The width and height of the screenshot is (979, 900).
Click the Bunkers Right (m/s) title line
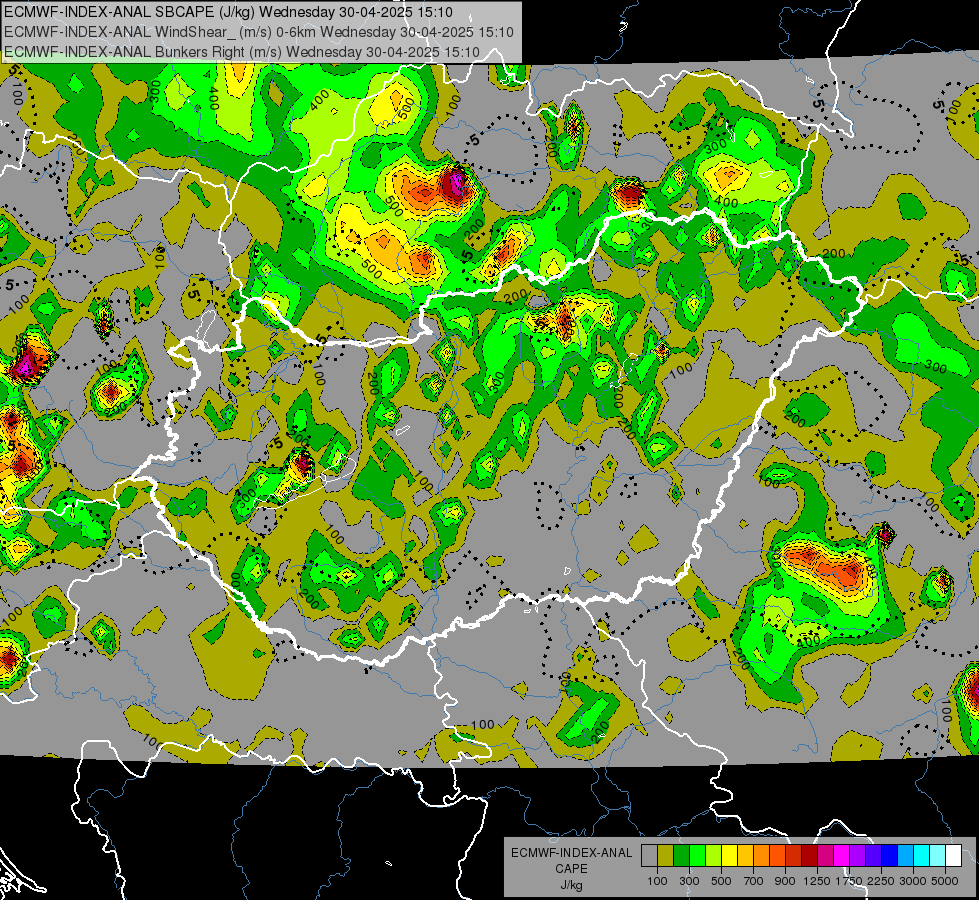242,52
